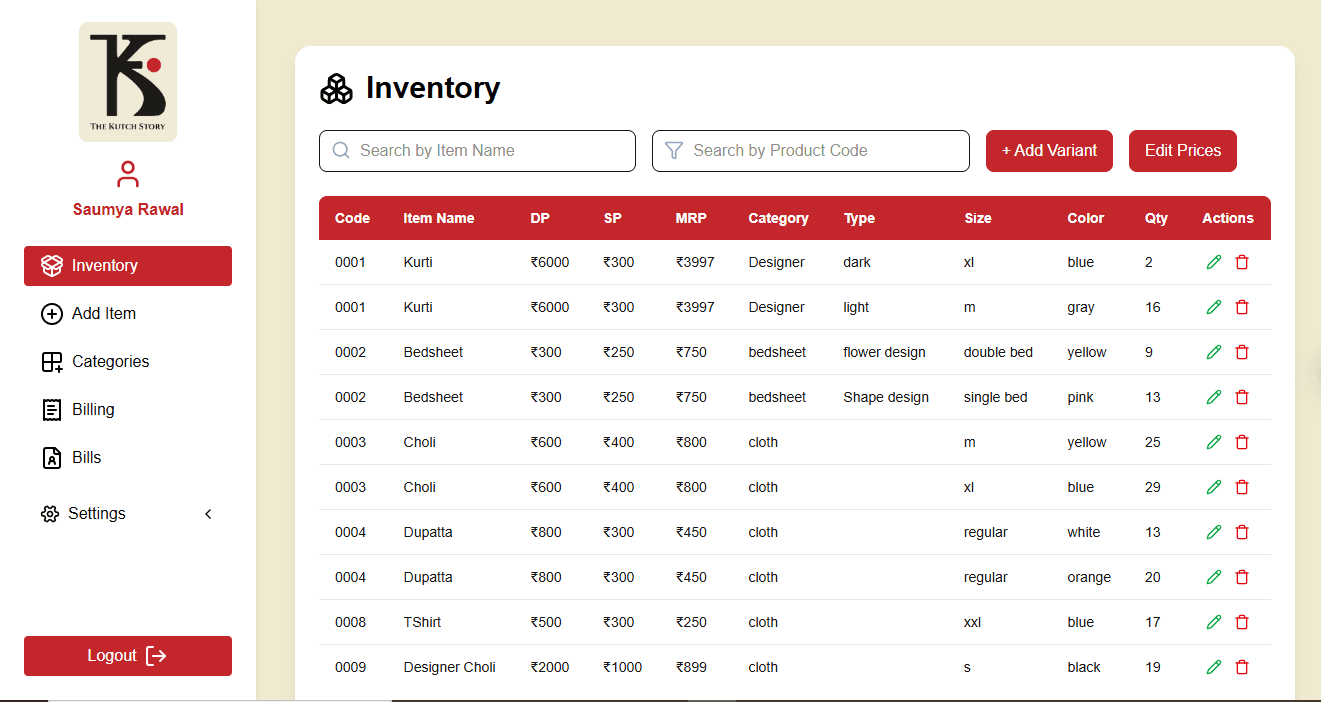Focus the Search by Item Name field
Viewport: 1321px width, 702px height.
477,151
